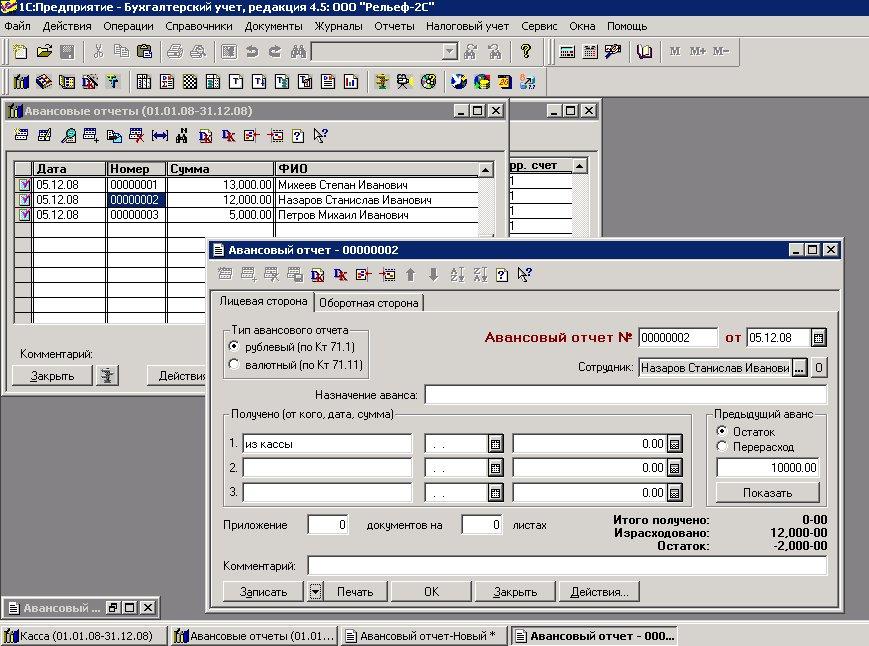Click the question mark icon in document toolbar

tap(502, 275)
